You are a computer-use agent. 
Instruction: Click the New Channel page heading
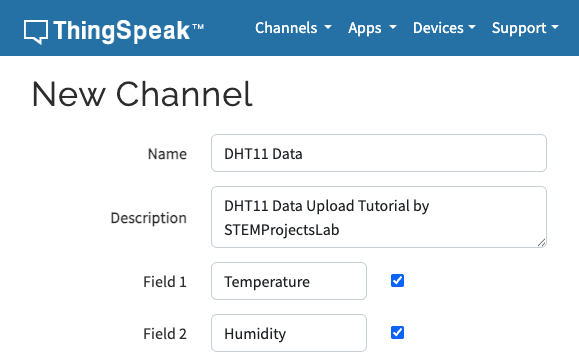(142, 94)
